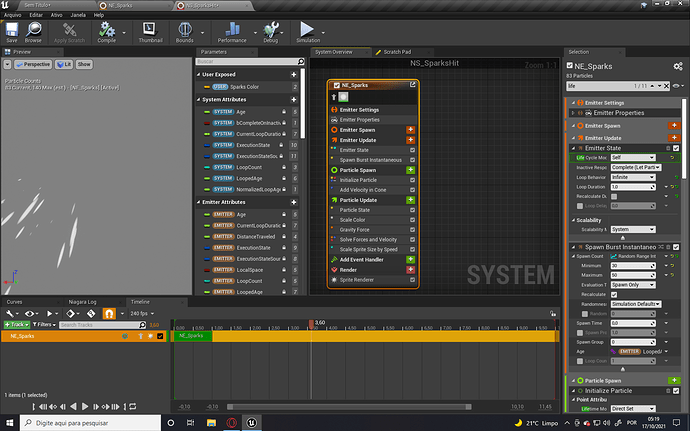Click the green Track add button
690x431 pixels.
17,324
